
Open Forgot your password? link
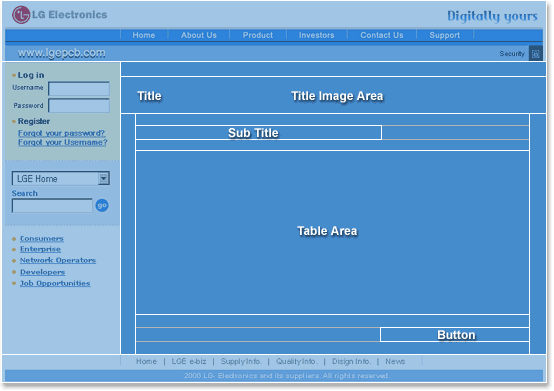tap(61, 133)
